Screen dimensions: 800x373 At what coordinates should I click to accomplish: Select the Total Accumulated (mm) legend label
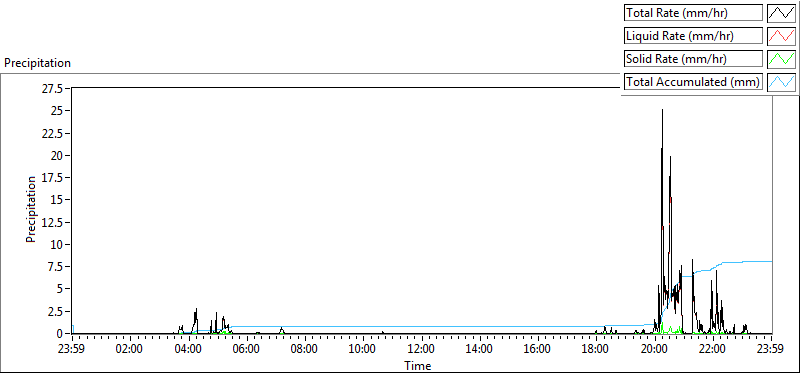tap(693, 82)
